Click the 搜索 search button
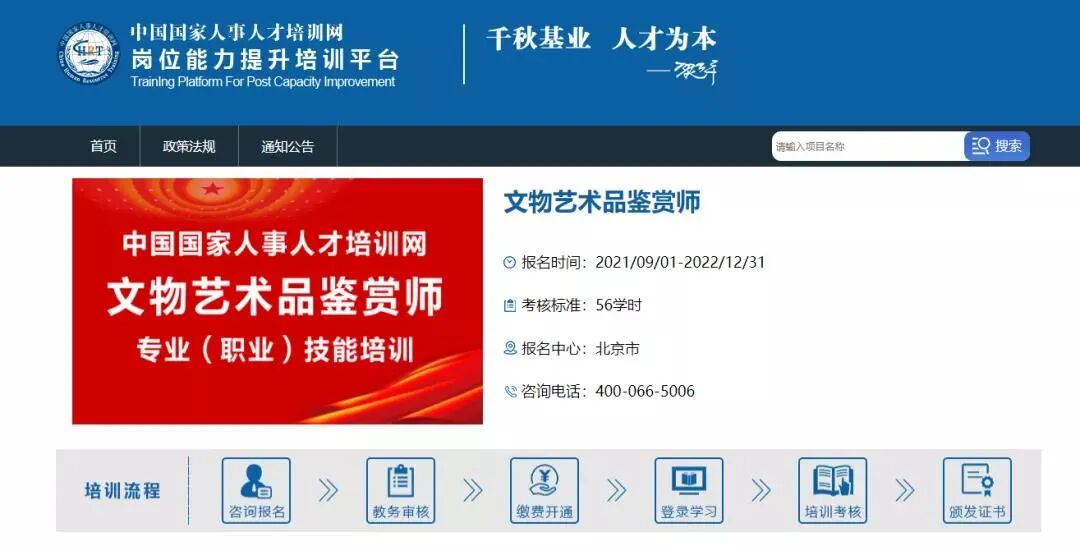 point(997,146)
